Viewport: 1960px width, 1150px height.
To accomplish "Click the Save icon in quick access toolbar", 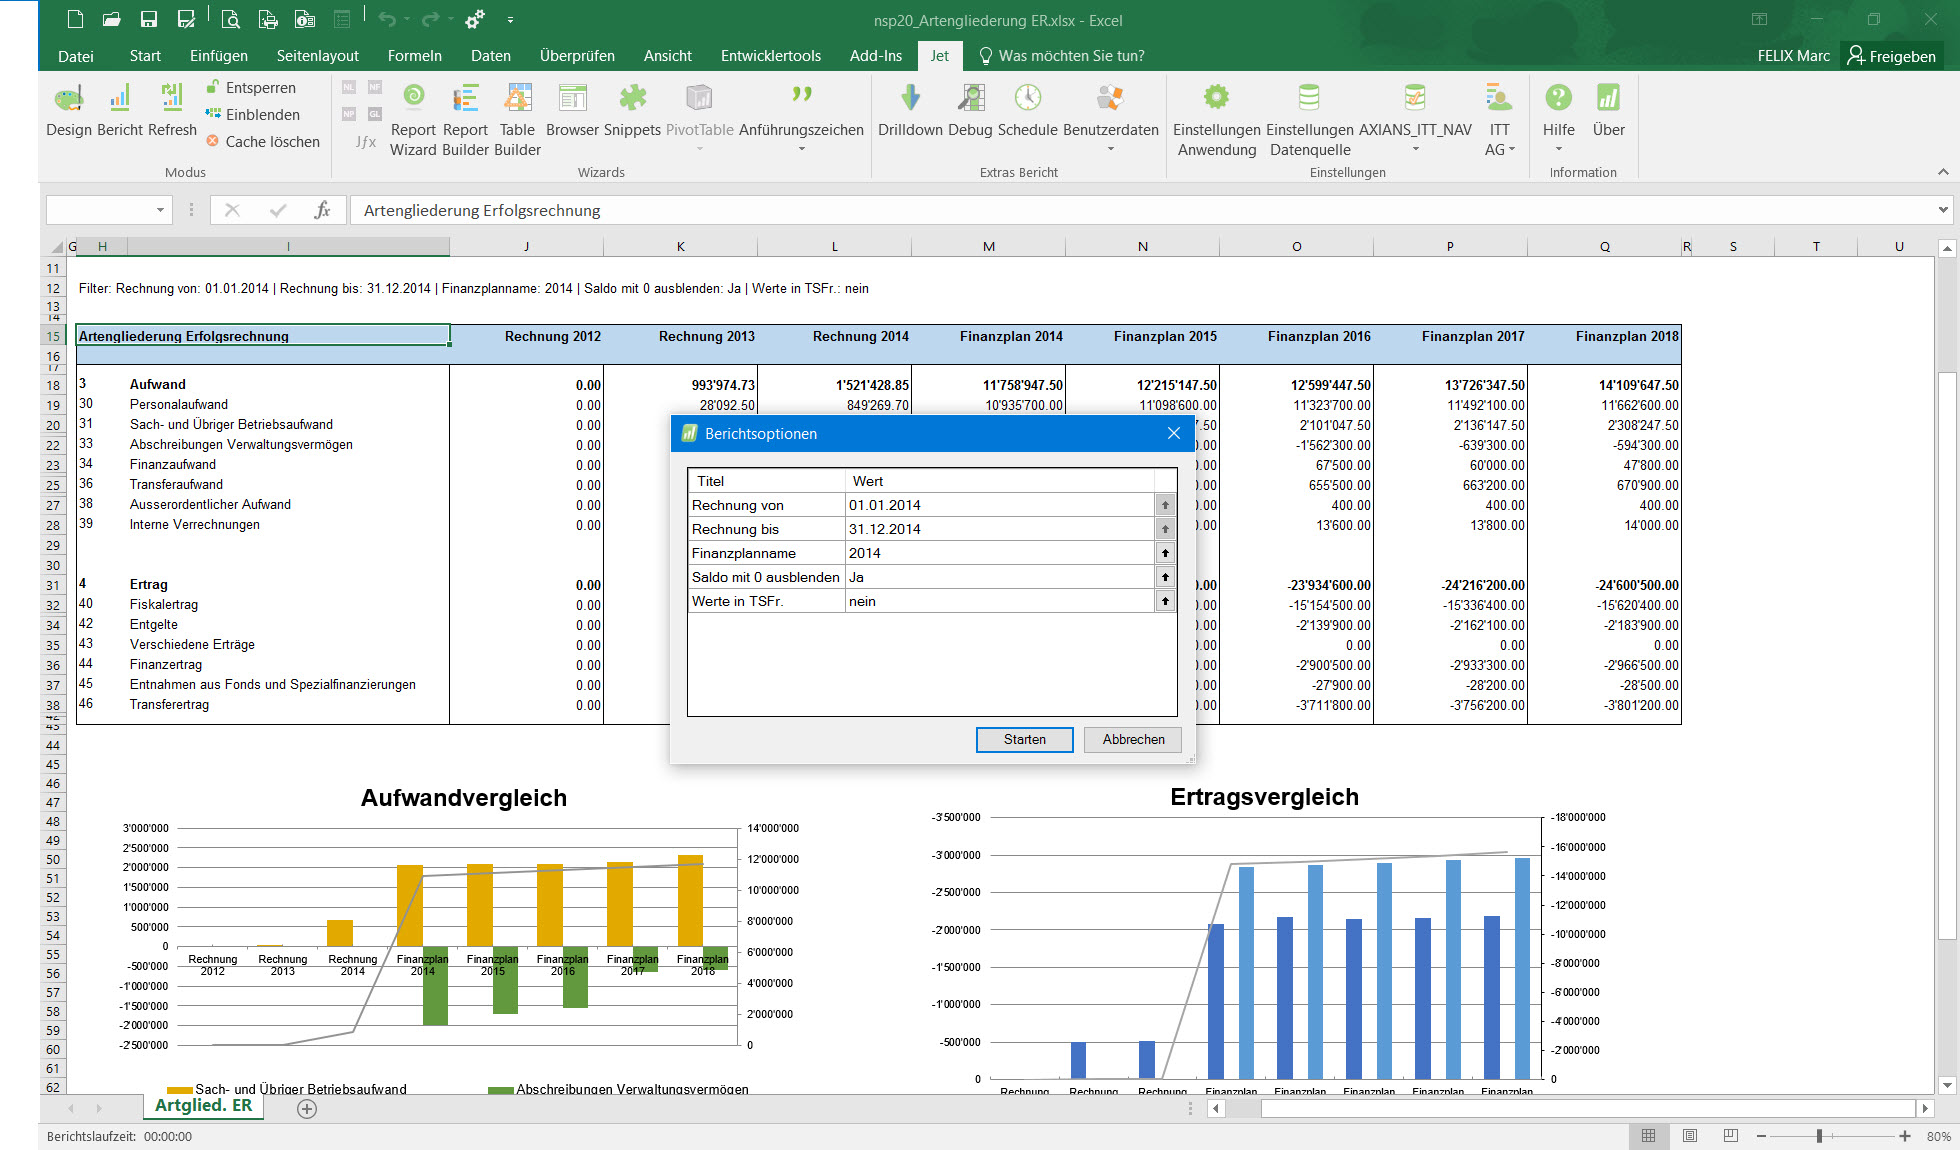I will tap(148, 19).
